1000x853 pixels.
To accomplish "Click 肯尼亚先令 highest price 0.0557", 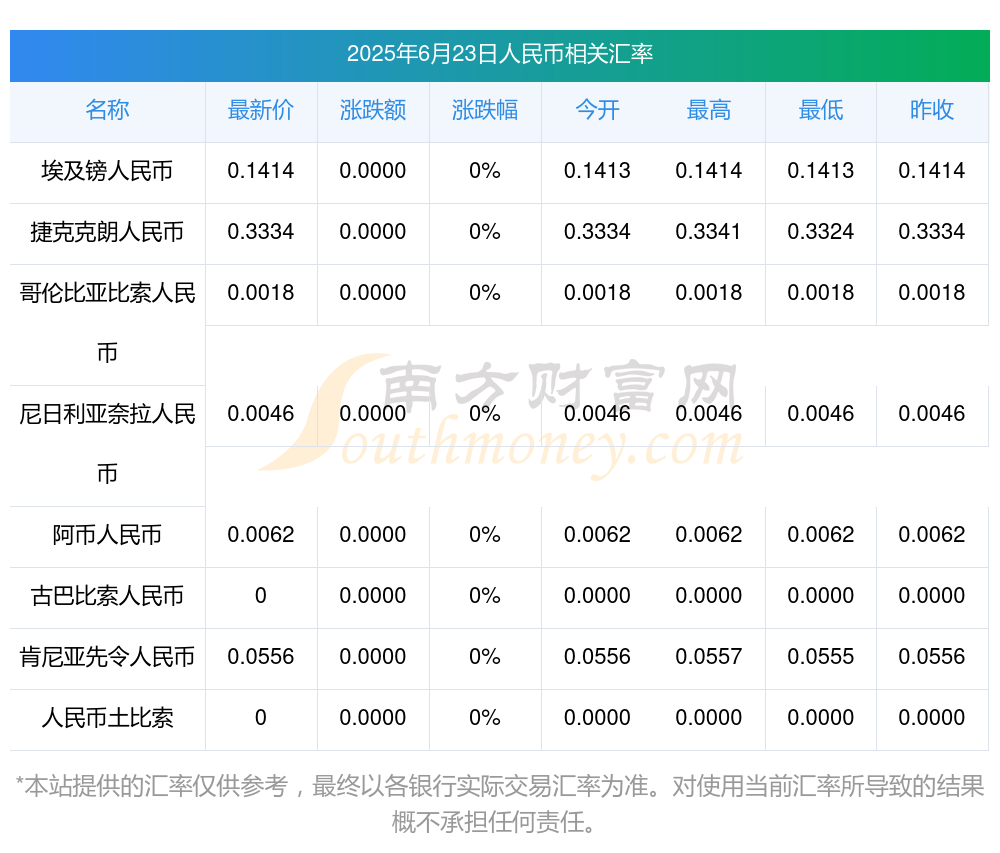I will click(709, 657).
